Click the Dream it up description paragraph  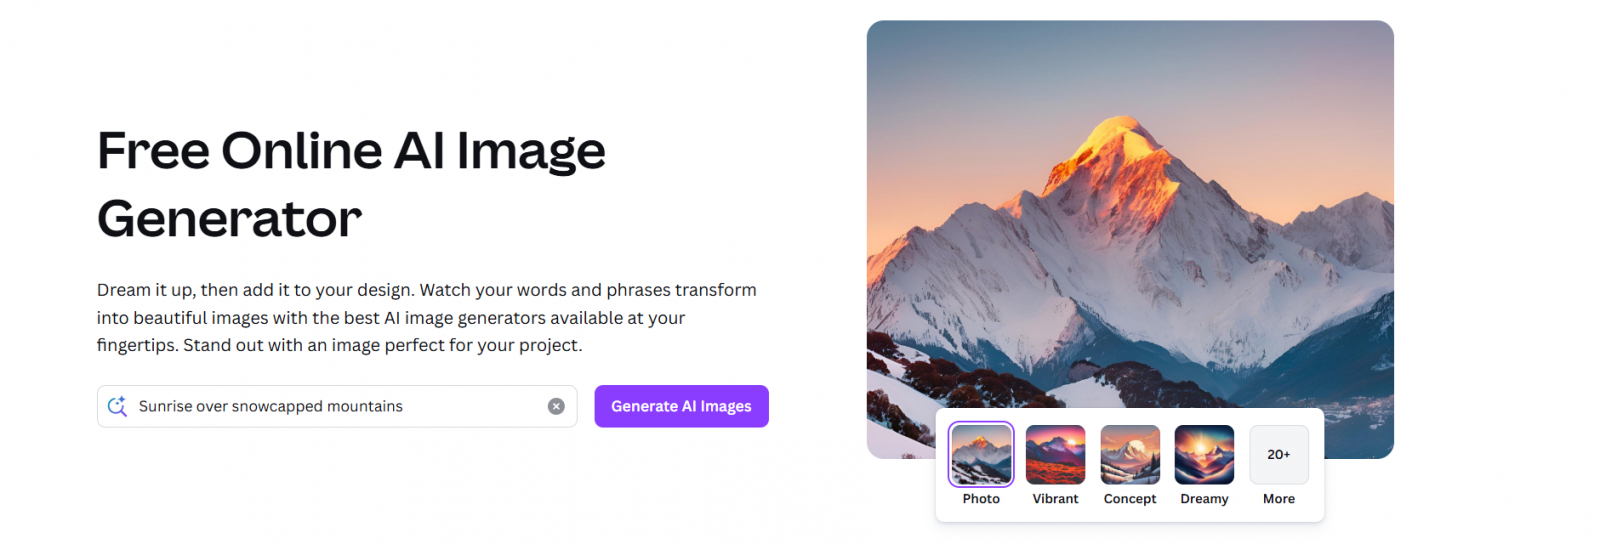pos(427,317)
